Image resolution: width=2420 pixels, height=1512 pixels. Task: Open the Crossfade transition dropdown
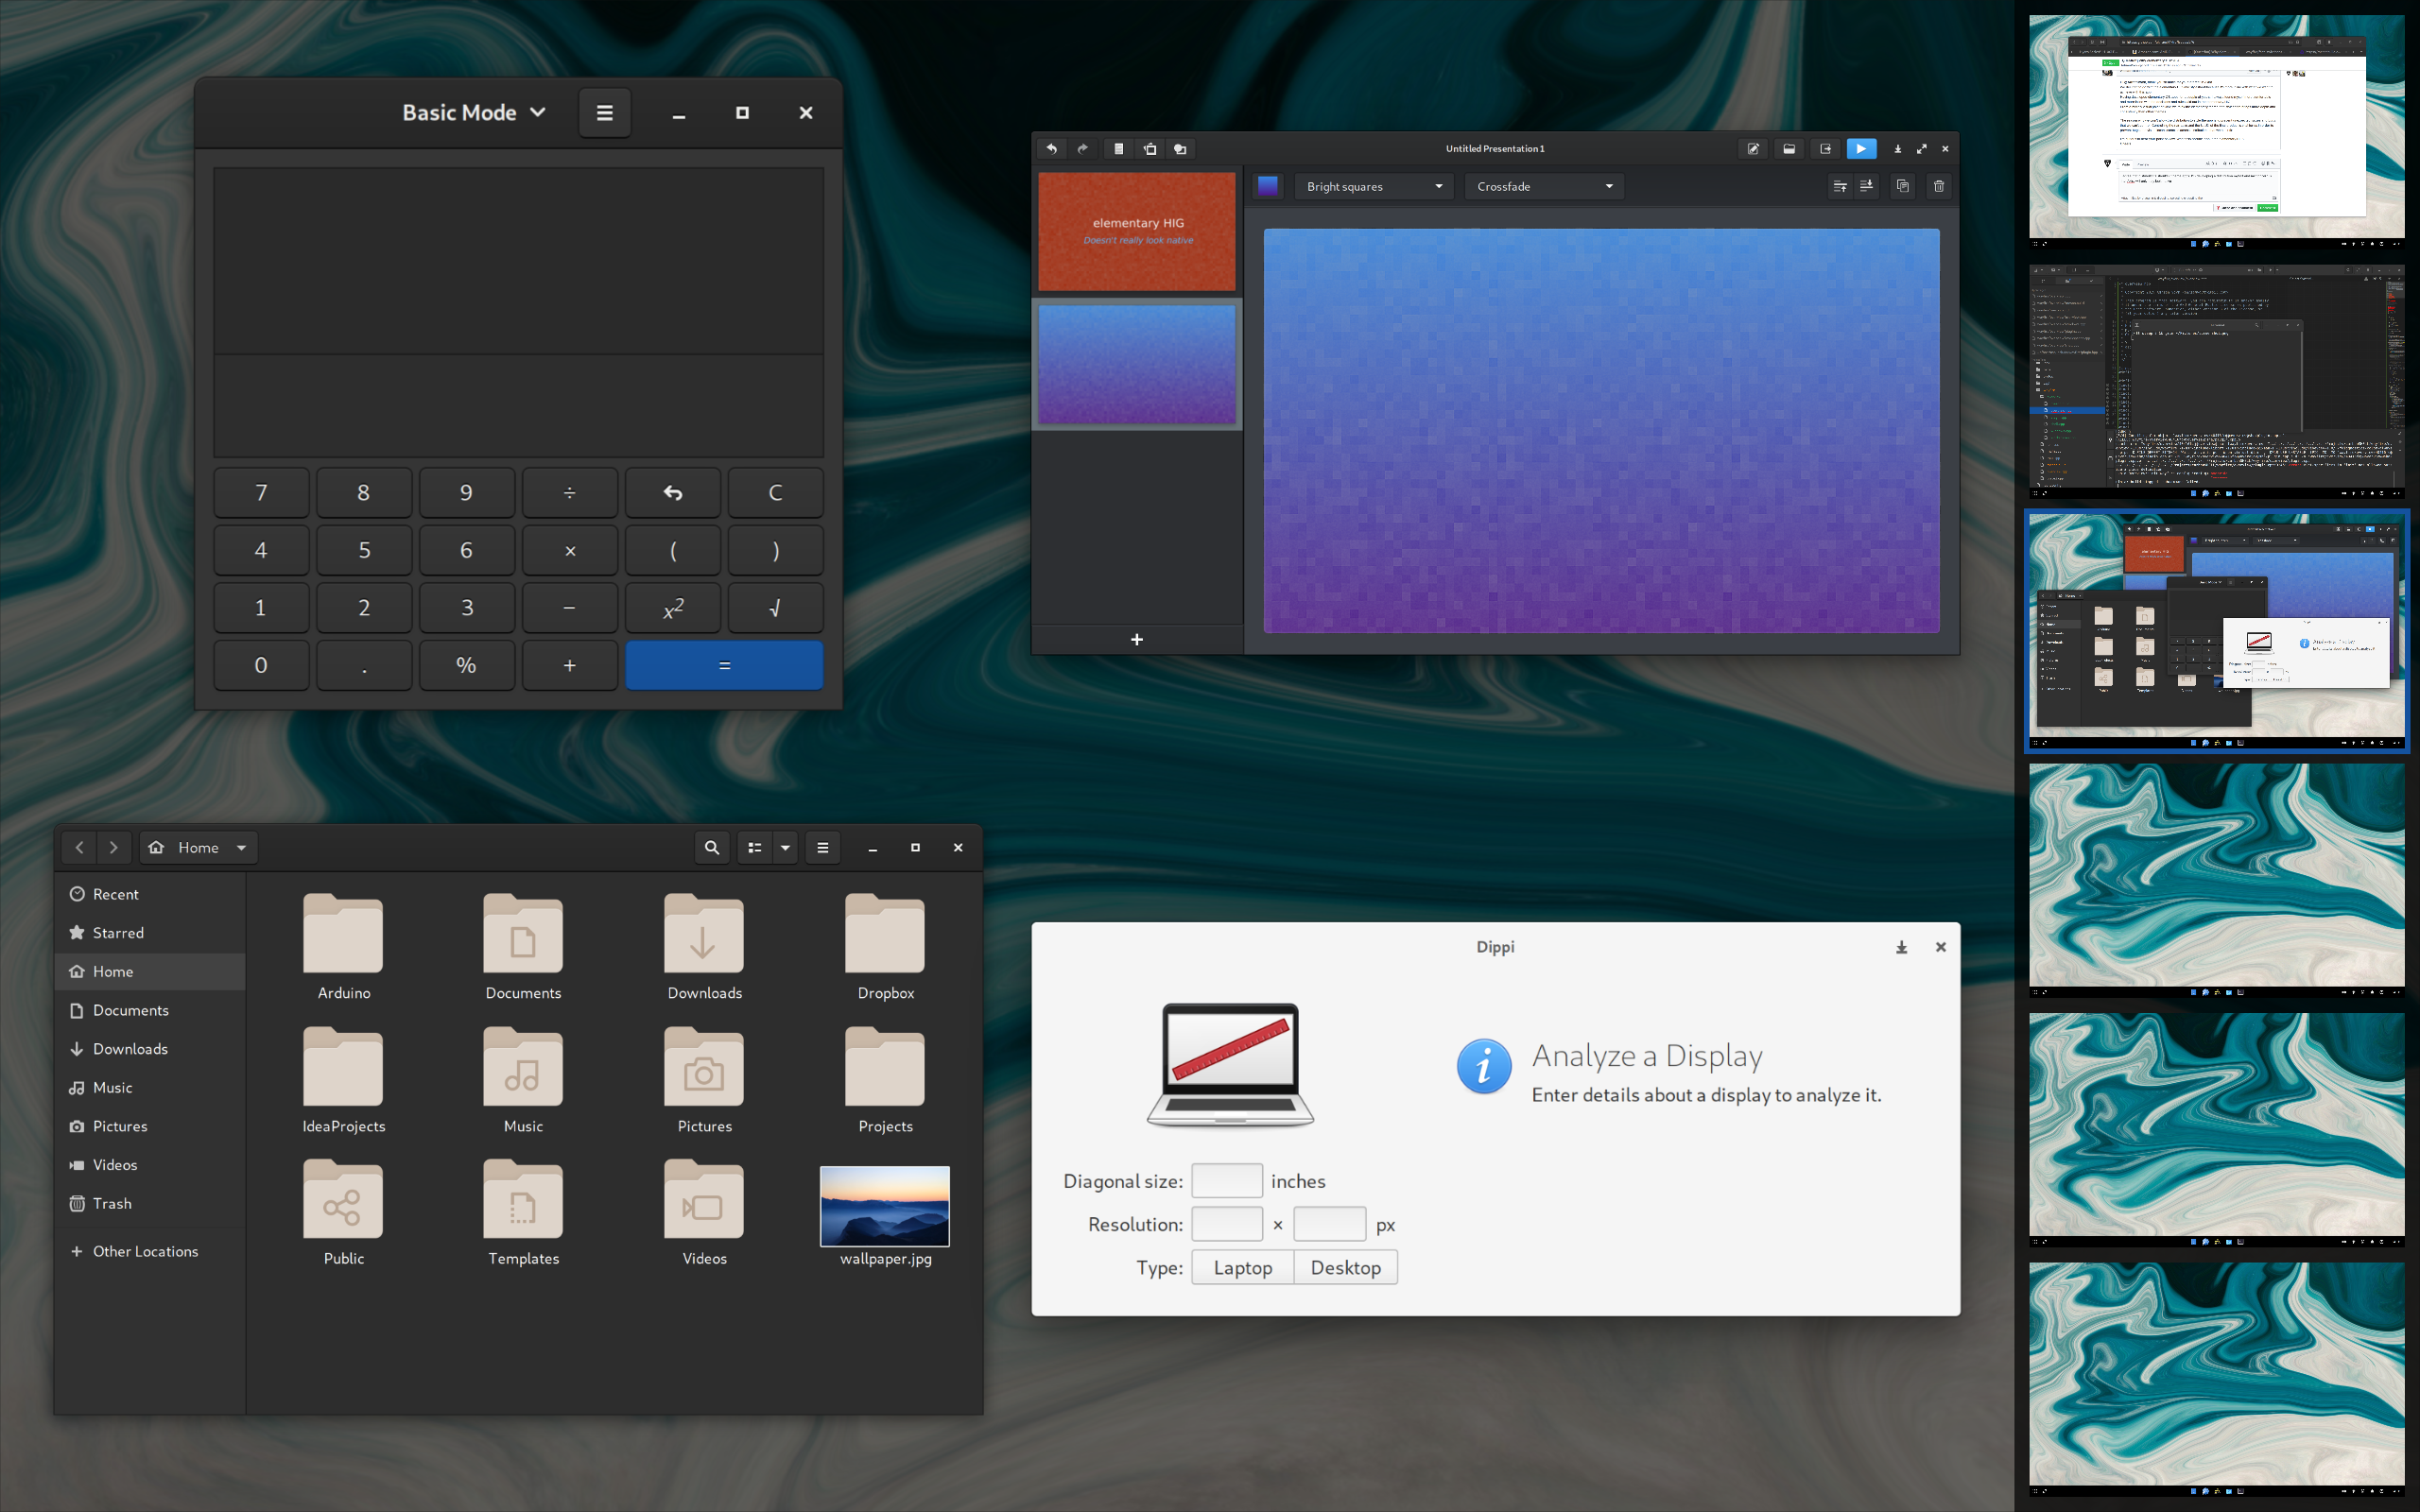coord(1545,186)
